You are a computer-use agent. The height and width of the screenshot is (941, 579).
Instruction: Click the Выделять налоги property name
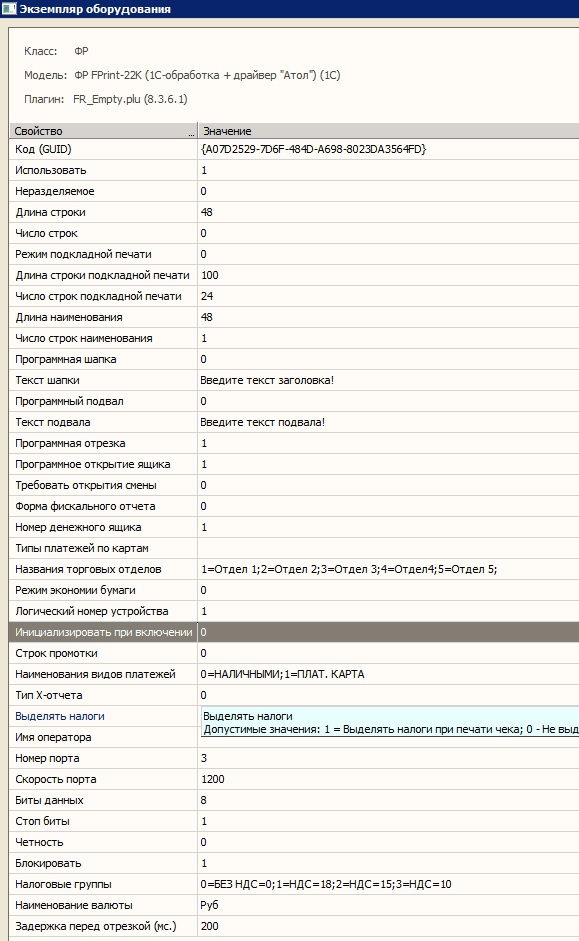click(60, 717)
